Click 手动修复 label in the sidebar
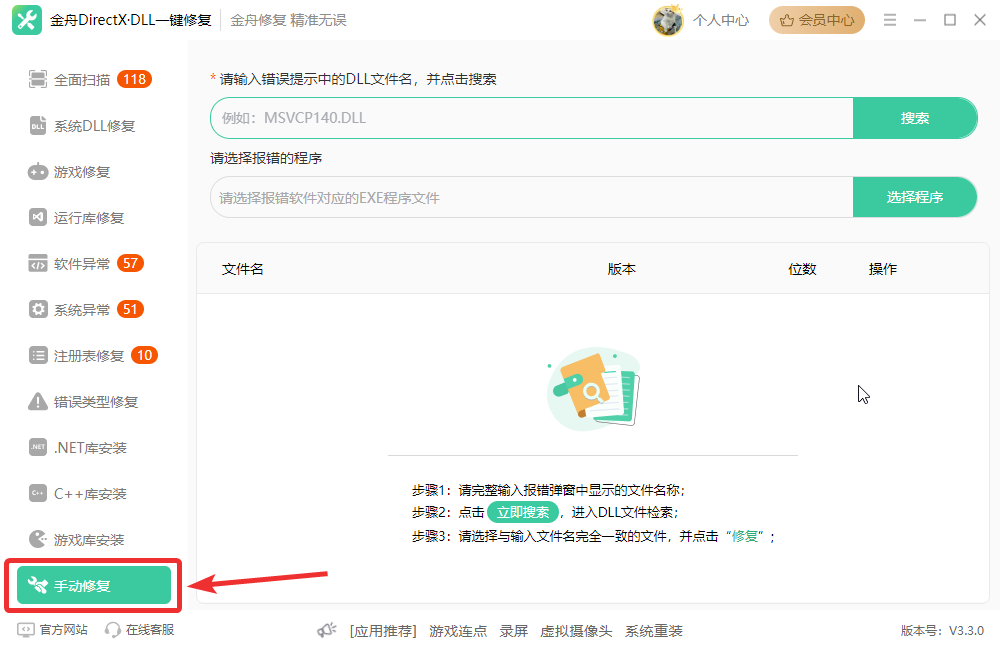The image size is (1000, 650). (x=82, y=586)
